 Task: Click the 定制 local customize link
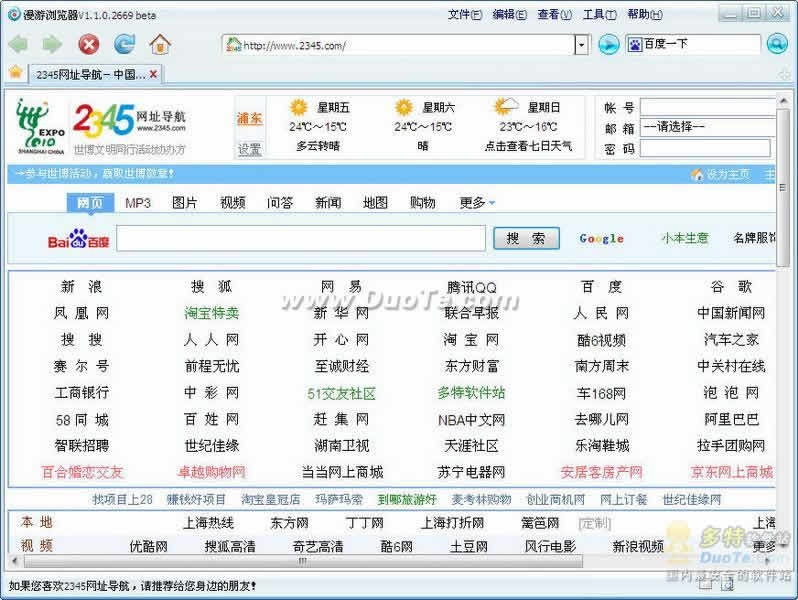pos(594,523)
